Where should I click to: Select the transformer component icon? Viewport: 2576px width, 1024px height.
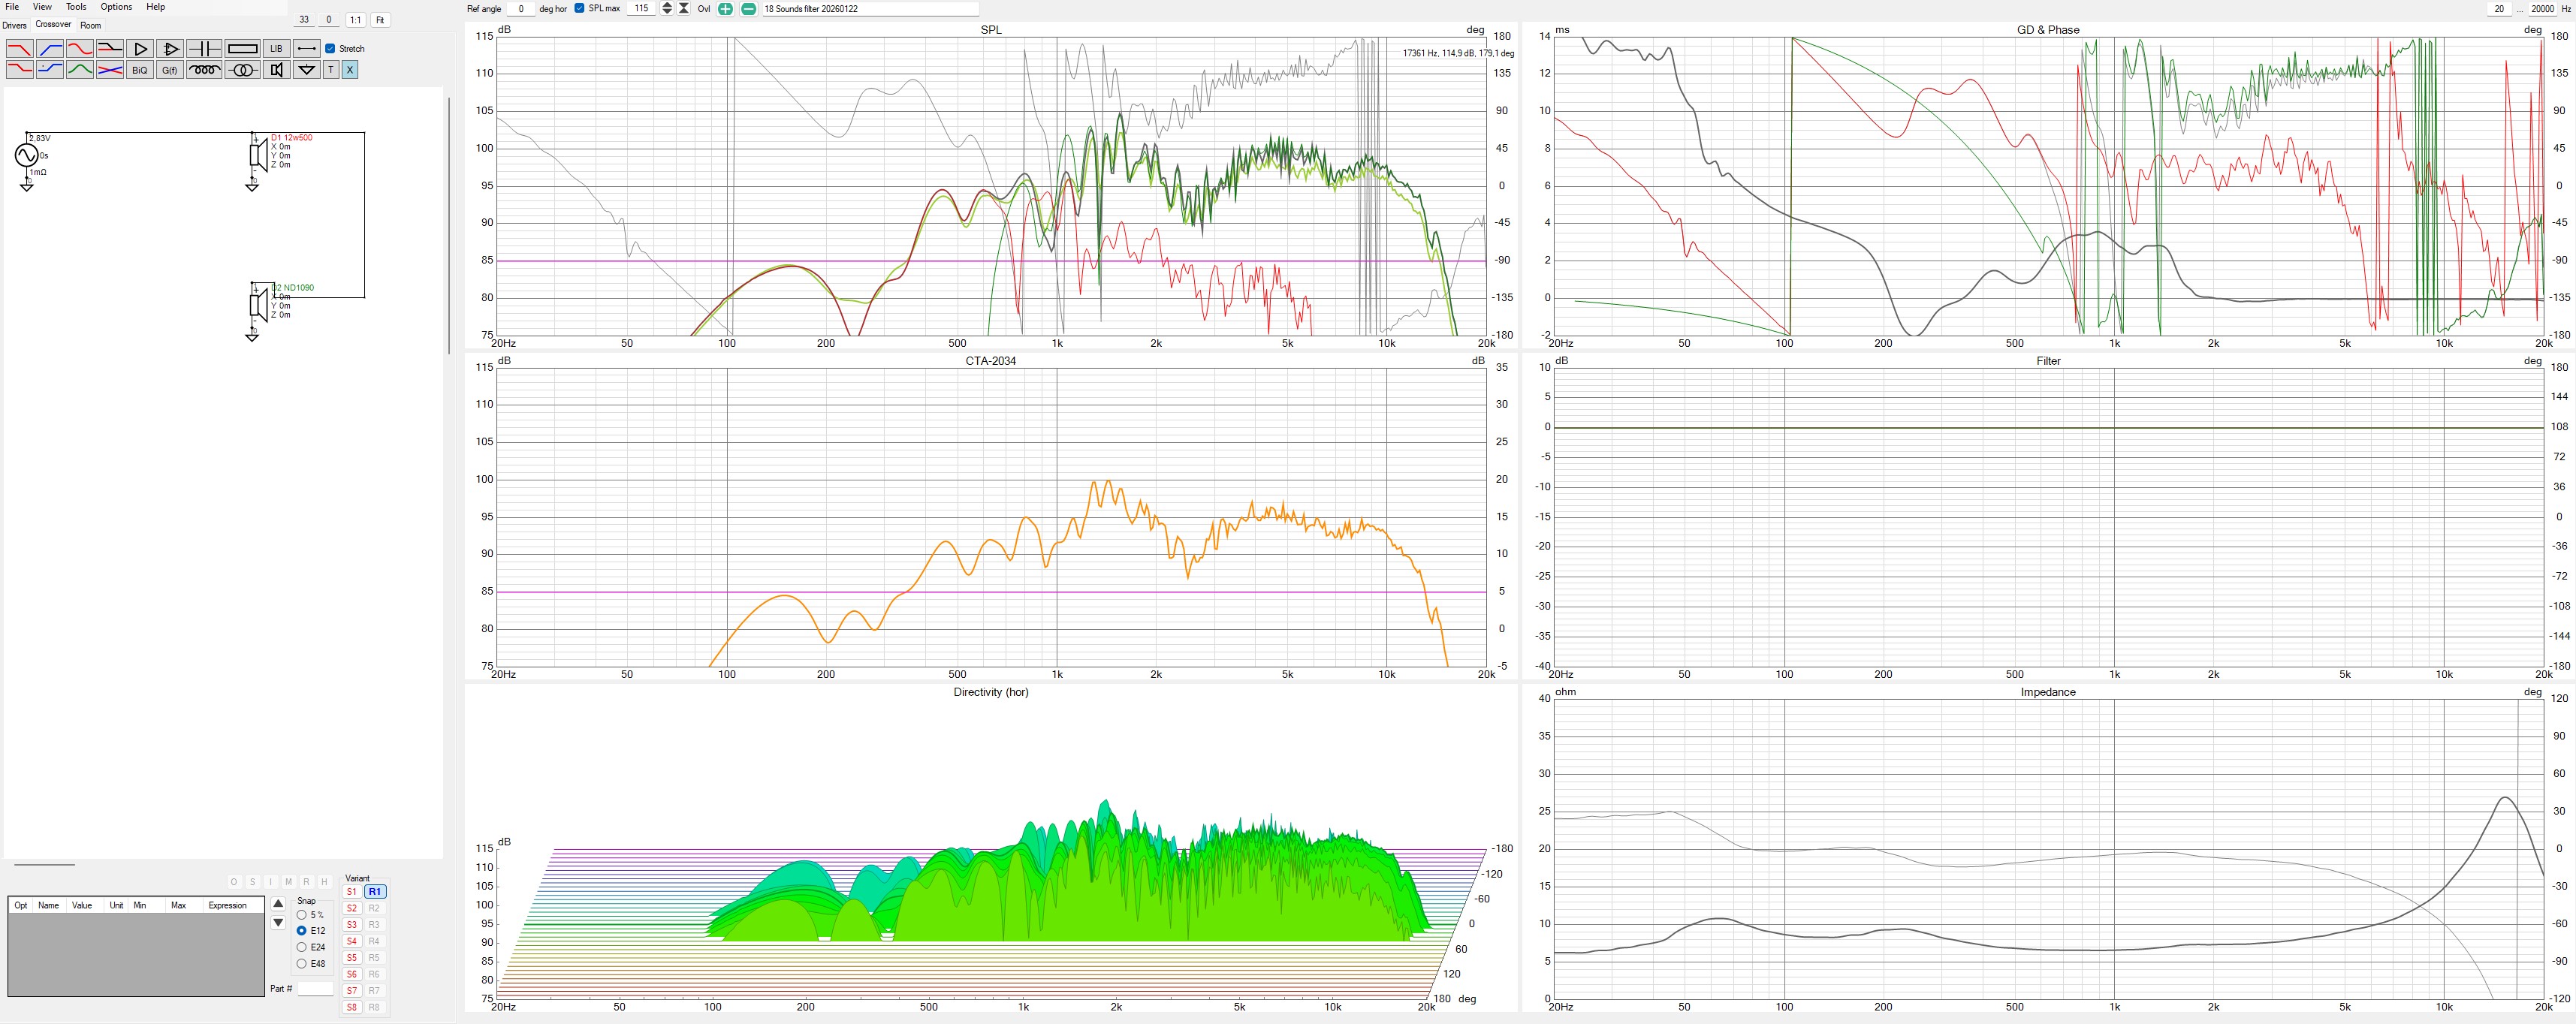click(242, 70)
